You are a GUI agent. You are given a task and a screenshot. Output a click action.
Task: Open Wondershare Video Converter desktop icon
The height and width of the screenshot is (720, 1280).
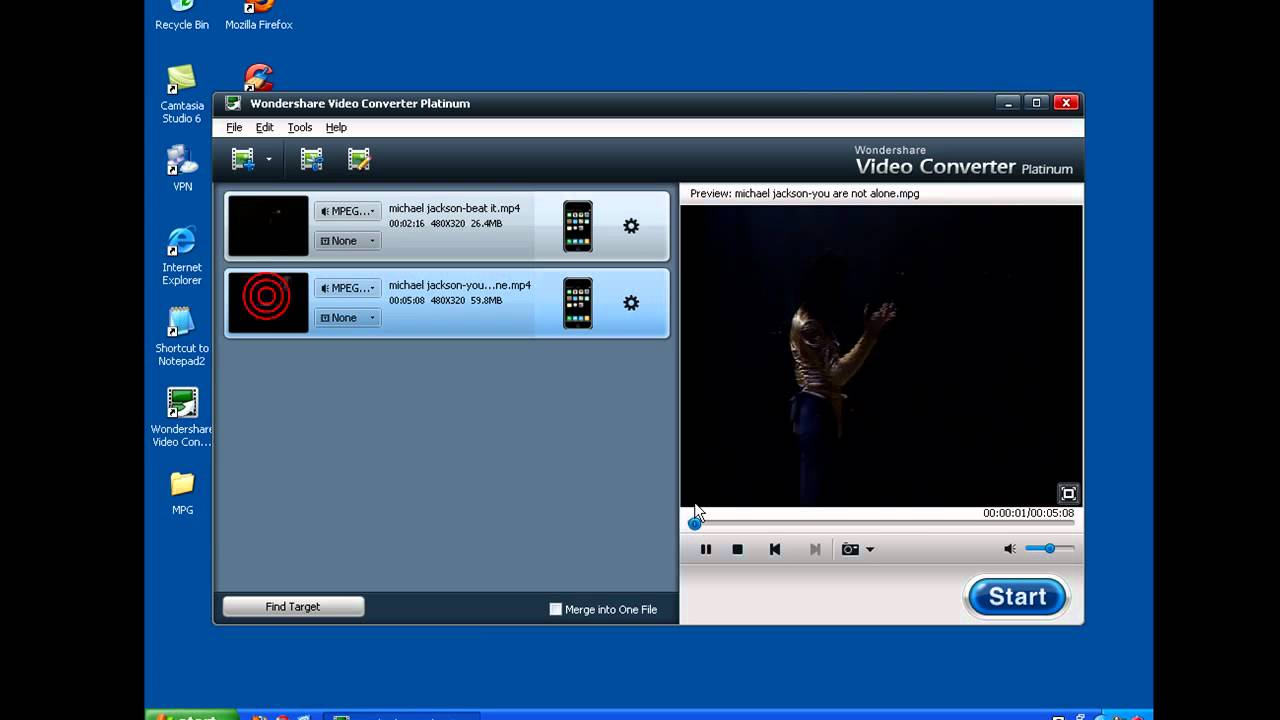pyautogui.click(x=182, y=417)
